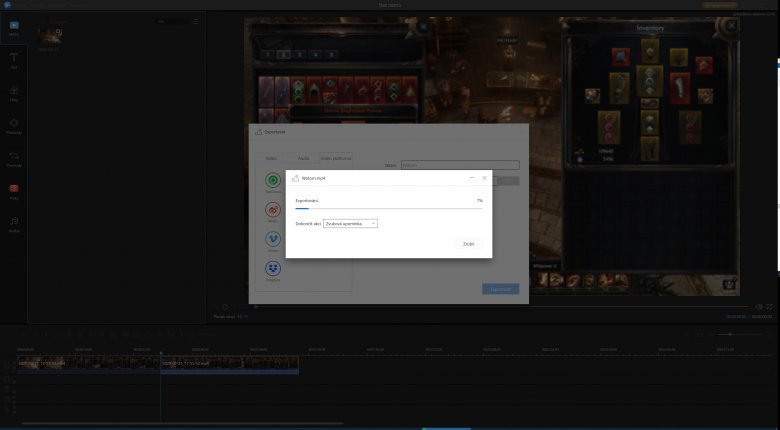
Task: Toggle fullscreen preview icon
Action: [x=770, y=307]
